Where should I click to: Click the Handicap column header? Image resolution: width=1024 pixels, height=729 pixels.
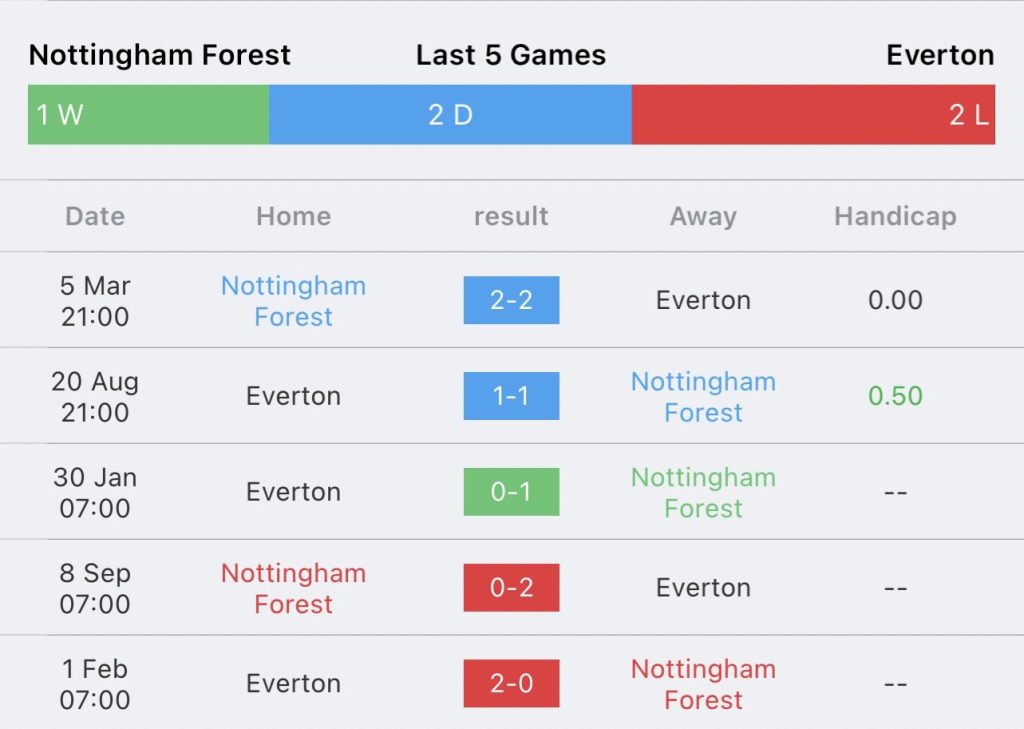895,217
